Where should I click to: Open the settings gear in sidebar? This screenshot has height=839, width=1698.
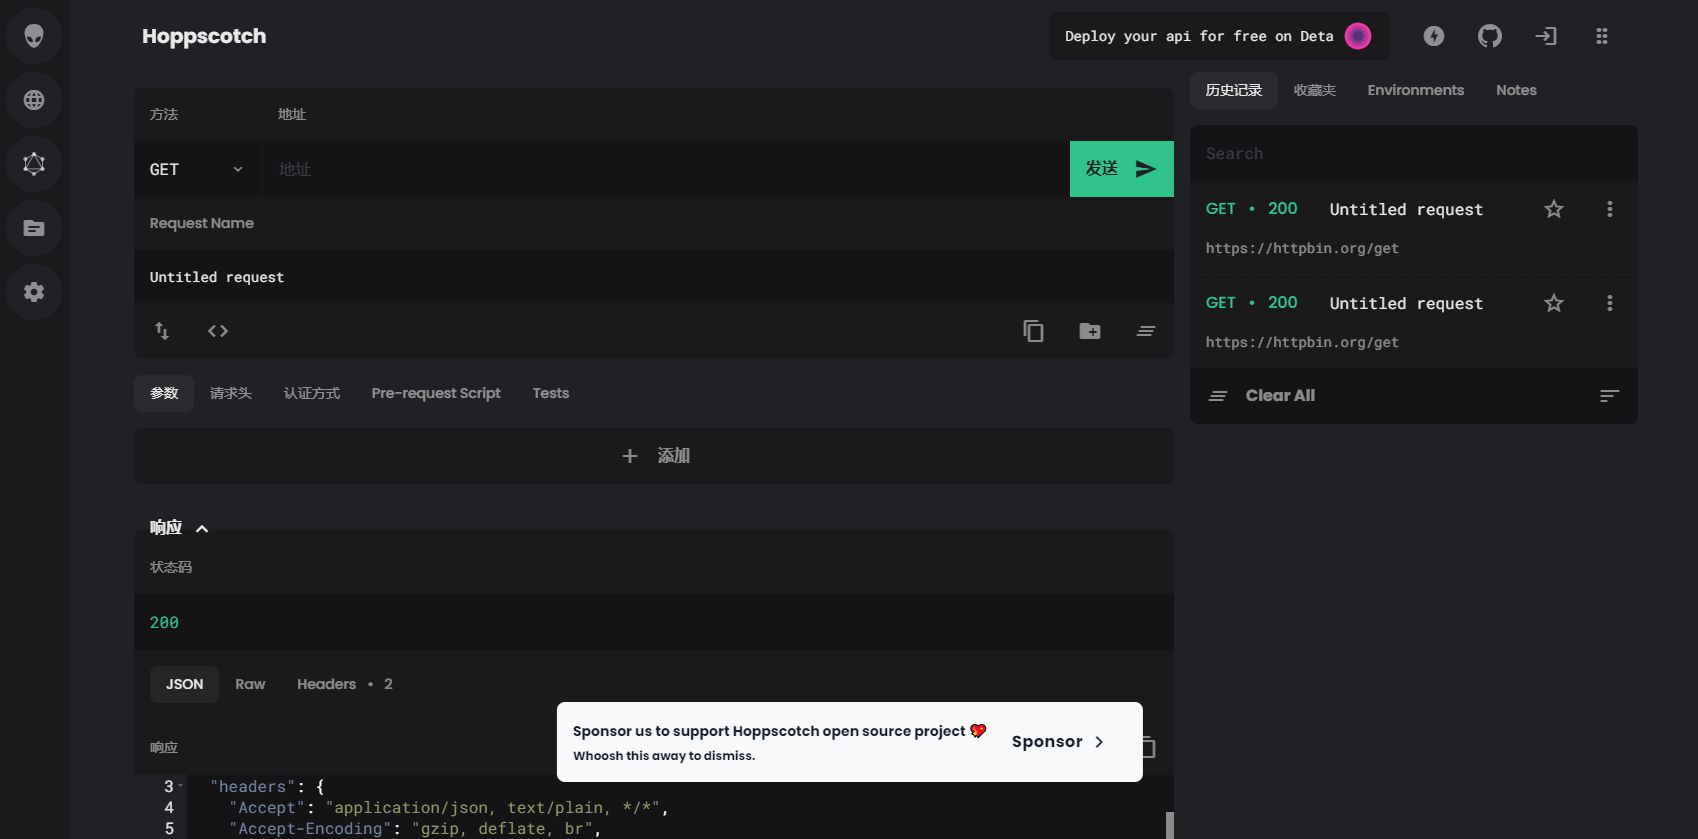point(34,292)
